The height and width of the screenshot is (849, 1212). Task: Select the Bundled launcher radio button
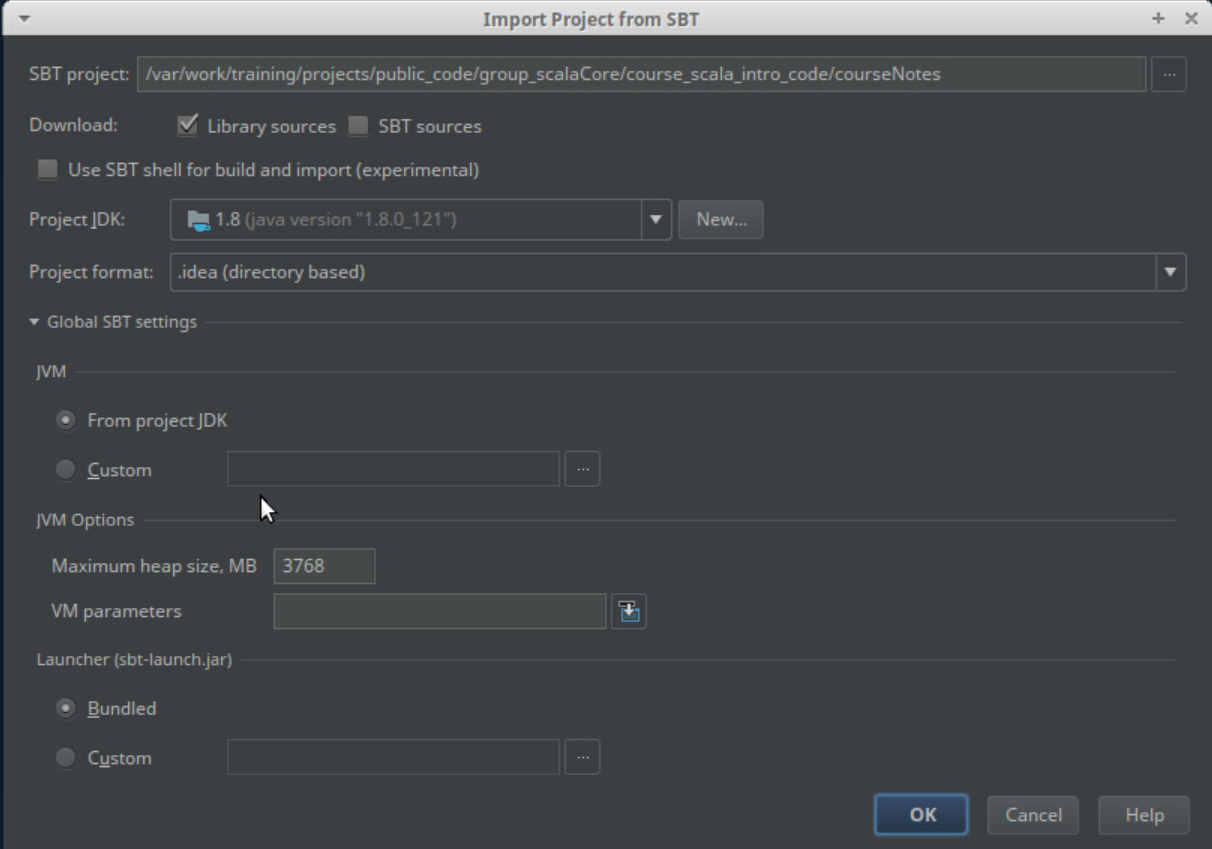66,708
